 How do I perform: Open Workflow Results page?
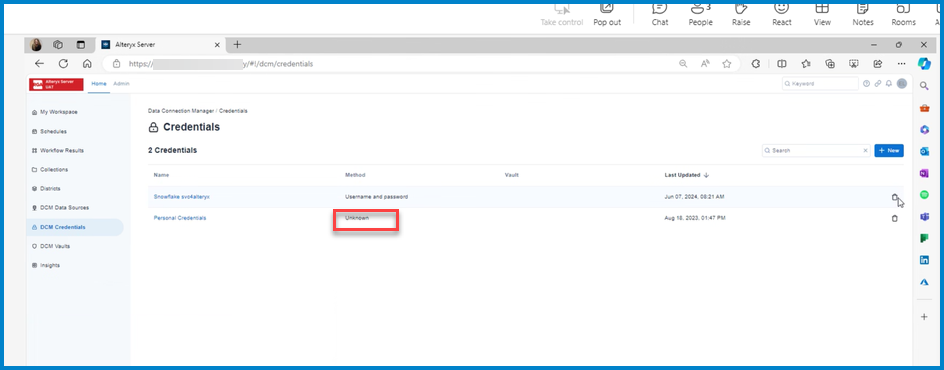tap(58, 150)
